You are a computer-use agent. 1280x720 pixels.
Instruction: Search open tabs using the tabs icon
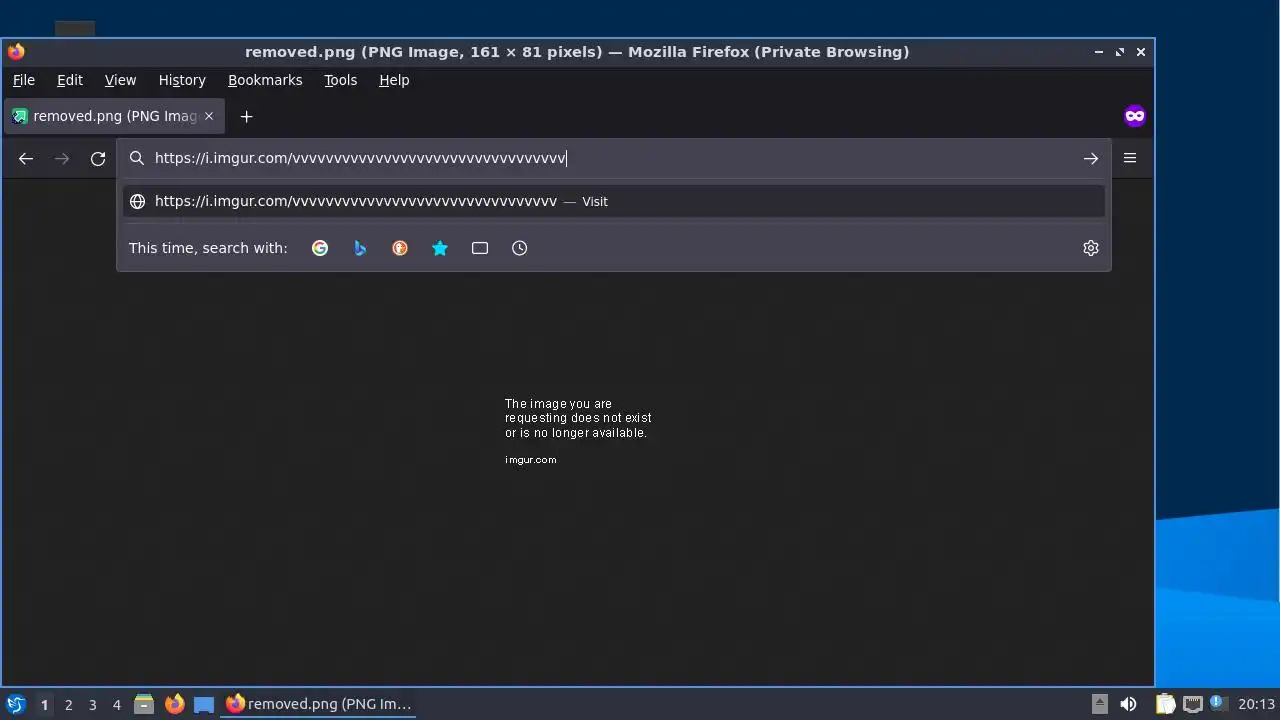[480, 248]
